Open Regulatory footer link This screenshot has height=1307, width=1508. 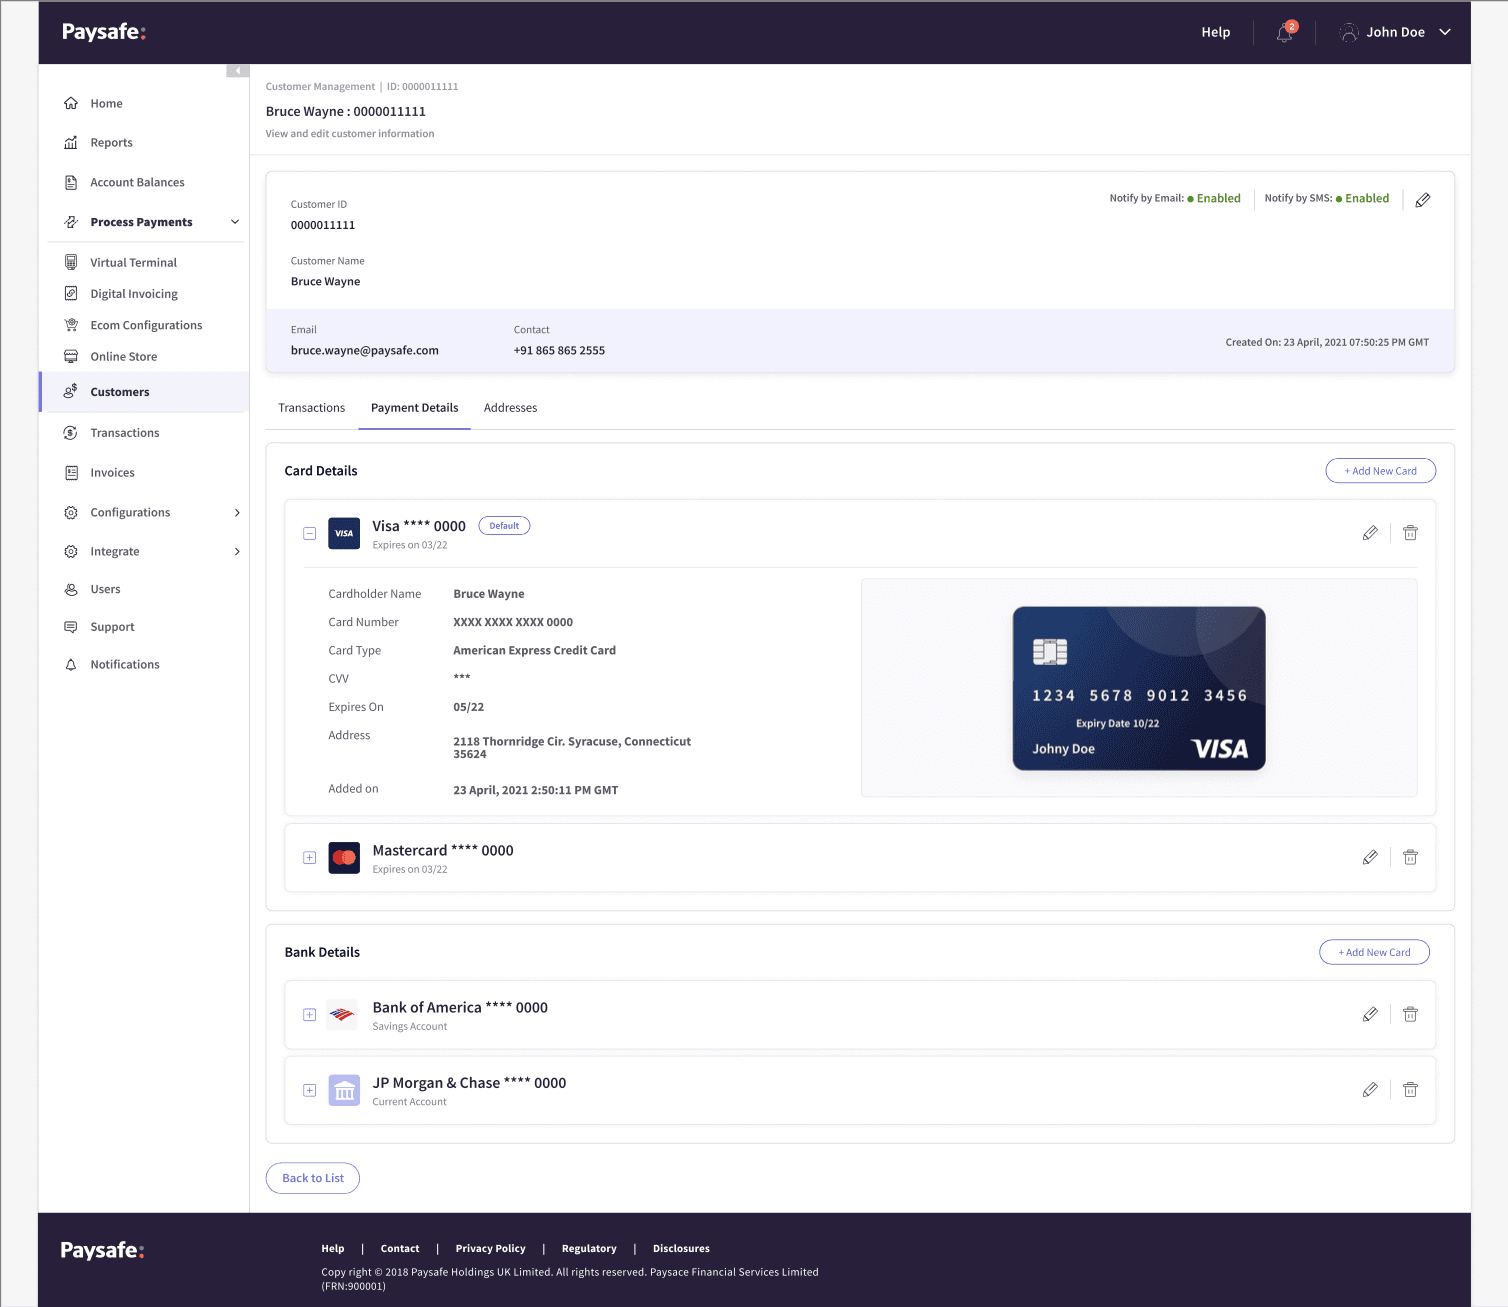[589, 1248]
